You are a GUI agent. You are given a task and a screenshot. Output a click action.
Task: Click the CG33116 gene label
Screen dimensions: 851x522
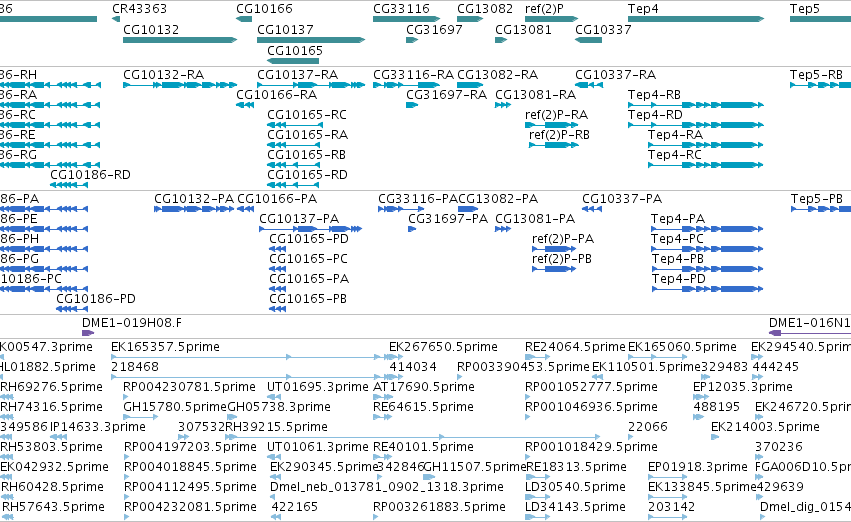click(x=402, y=9)
